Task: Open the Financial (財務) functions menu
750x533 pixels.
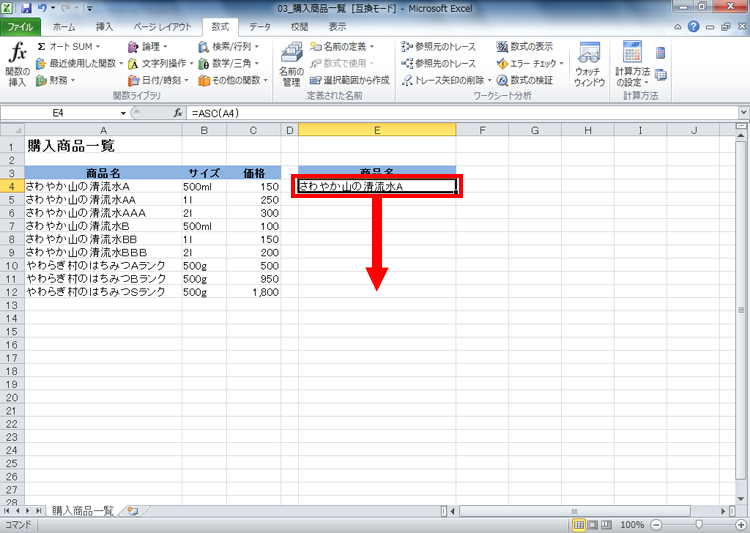Action: [x=56, y=80]
